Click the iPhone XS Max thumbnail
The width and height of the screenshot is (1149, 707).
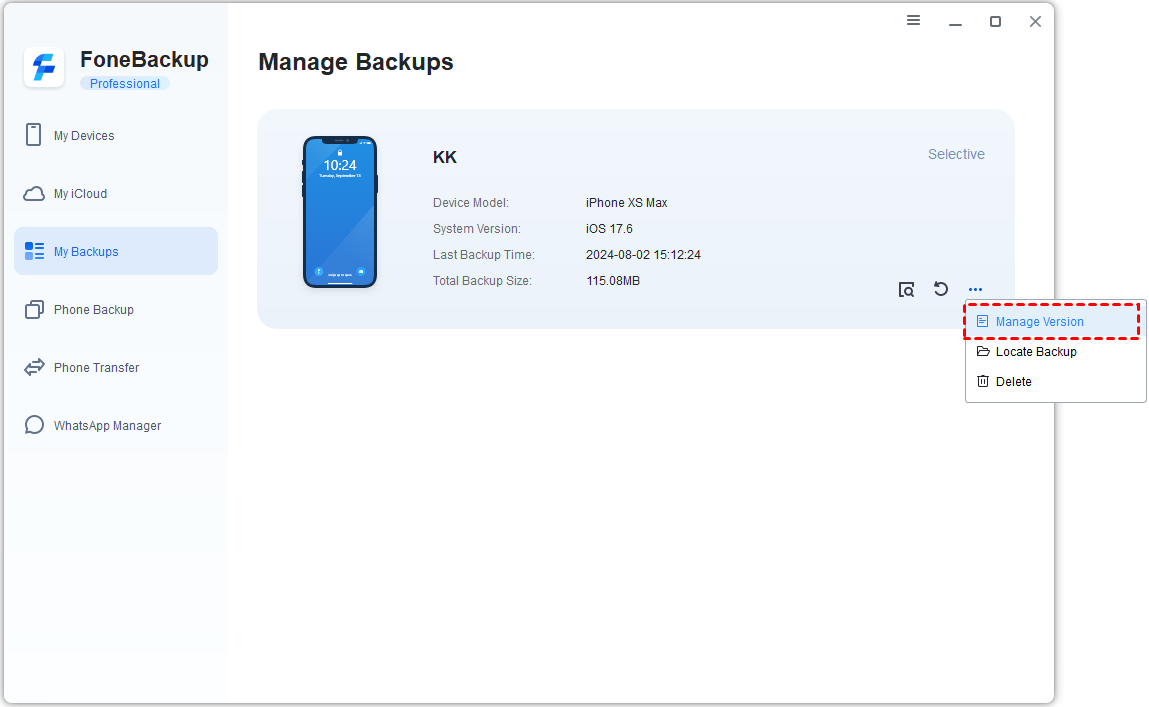point(340,212)
